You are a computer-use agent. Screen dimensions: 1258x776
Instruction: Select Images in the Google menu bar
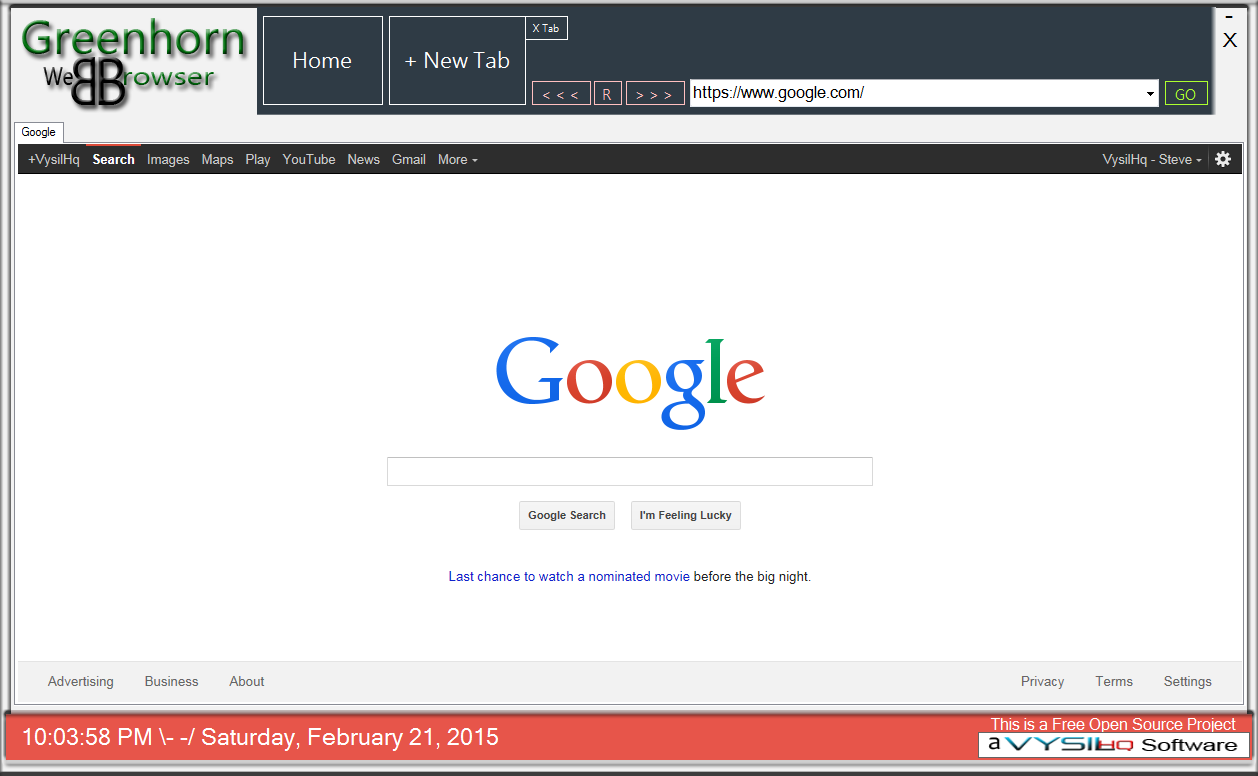click(168, 159)
